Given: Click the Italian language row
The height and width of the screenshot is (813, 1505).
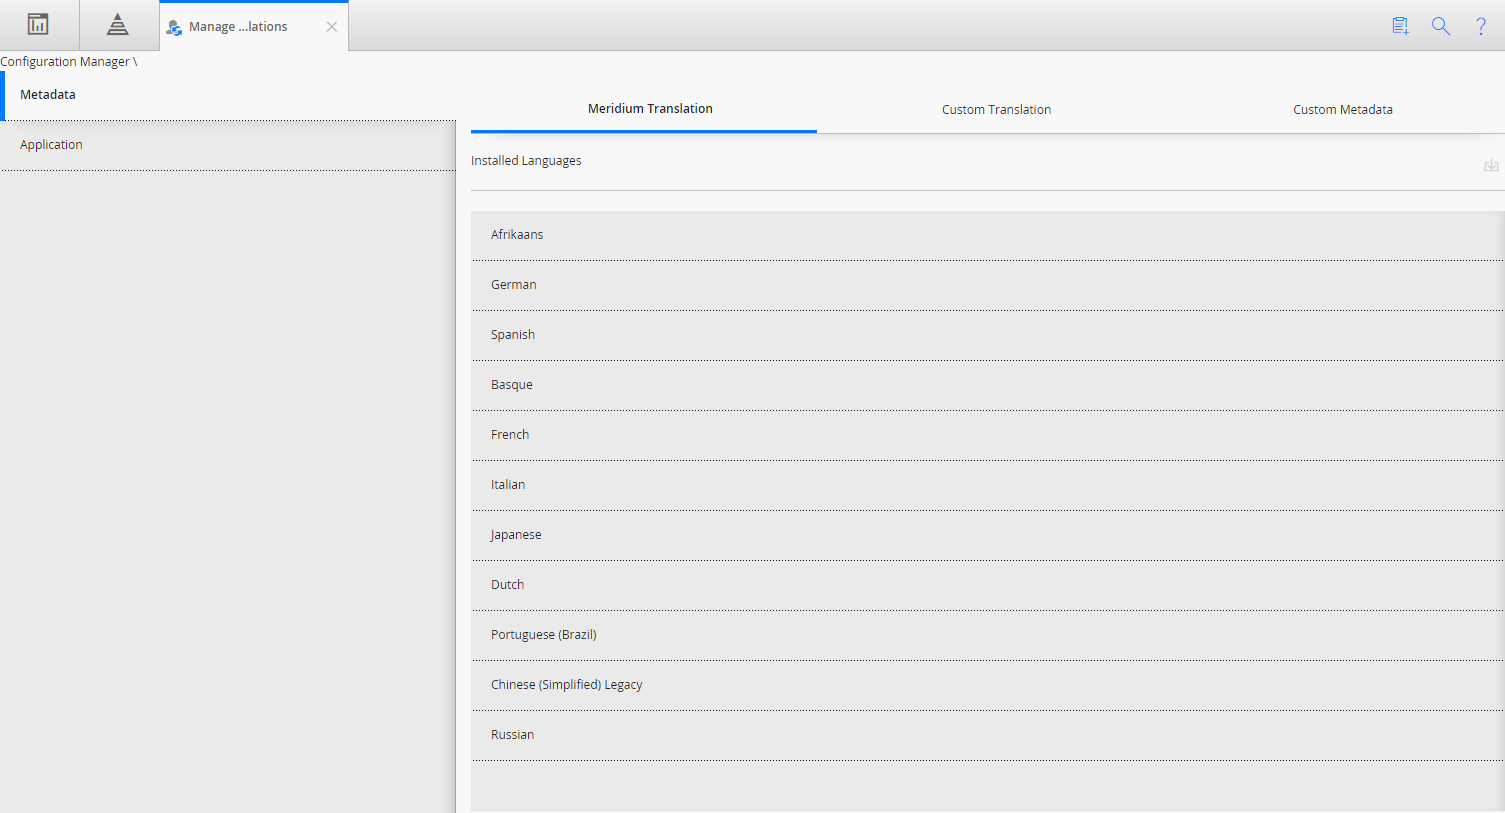Looking at the screenshot, I should (x=988, y=485).
